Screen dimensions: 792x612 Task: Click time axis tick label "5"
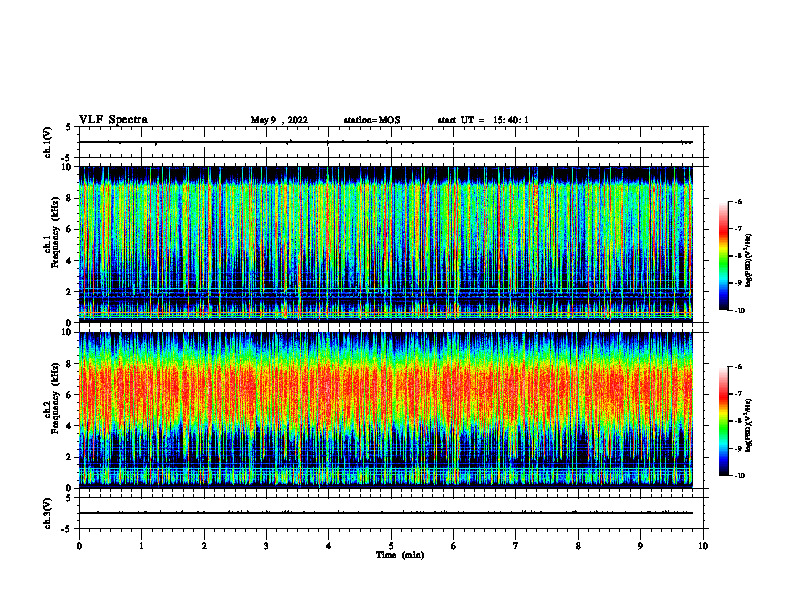pos(391,546)
